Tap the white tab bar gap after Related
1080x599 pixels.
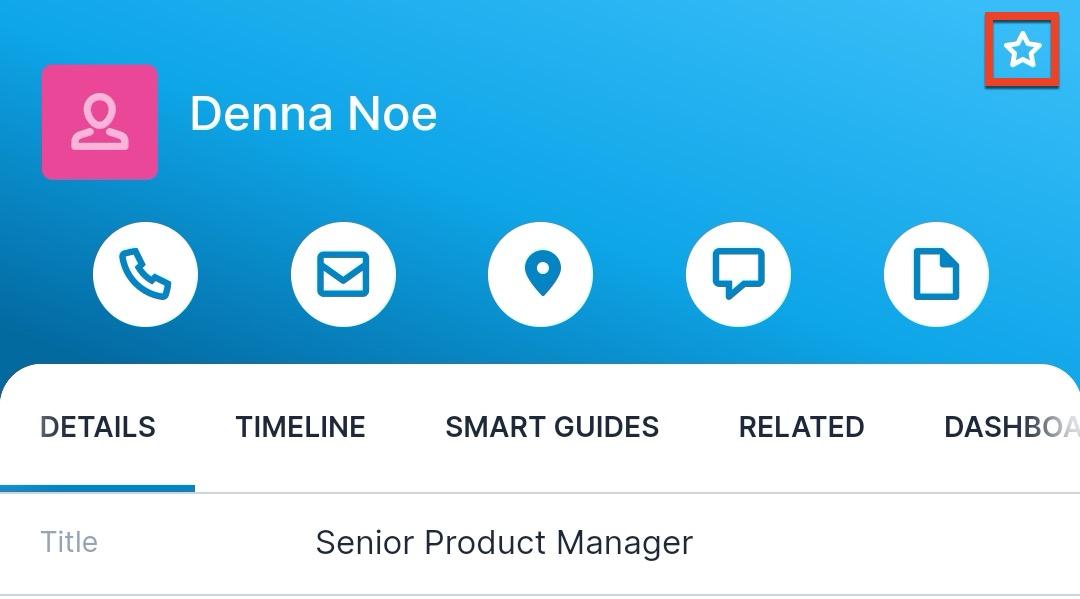[904, 427]
